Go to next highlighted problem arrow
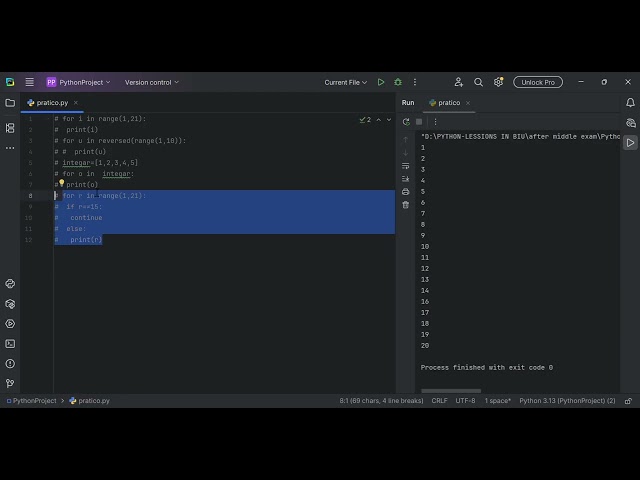Image resolution: width=640 pixels, height=480 pixels. [389, 120]
